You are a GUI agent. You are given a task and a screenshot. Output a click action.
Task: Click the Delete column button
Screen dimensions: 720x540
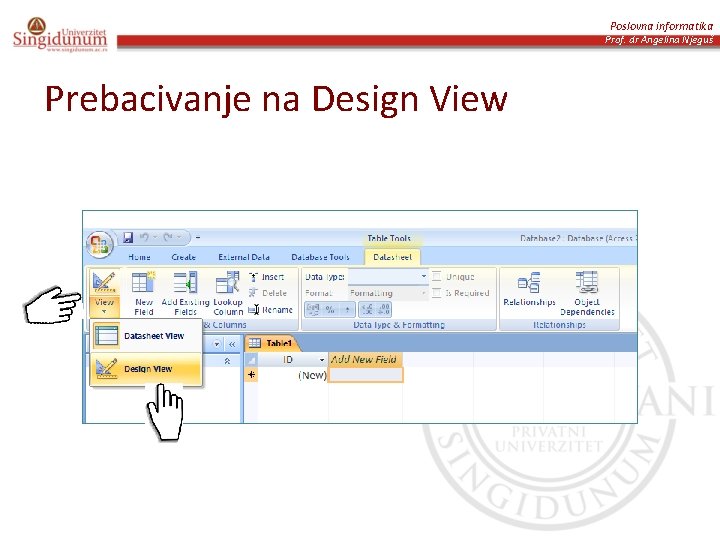tap(268, 293)
